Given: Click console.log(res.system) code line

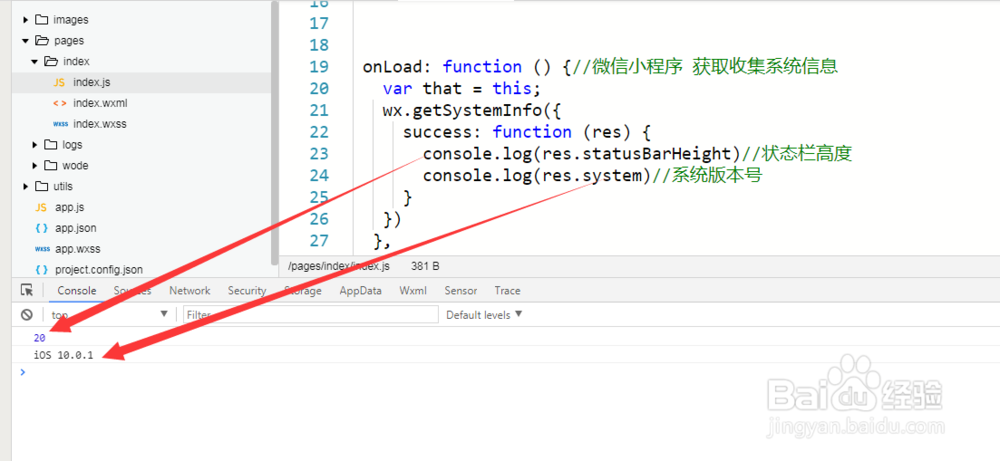Looking at the screenshot, I should tap(535, 175).
